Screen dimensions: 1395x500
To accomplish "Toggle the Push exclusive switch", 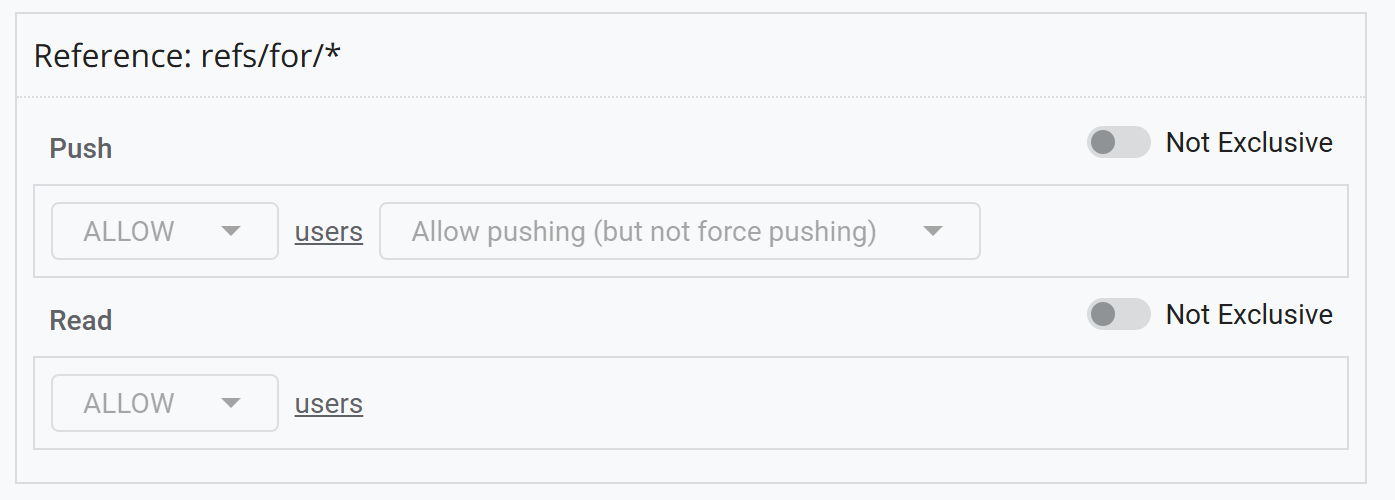I will tap(1118, 143).
